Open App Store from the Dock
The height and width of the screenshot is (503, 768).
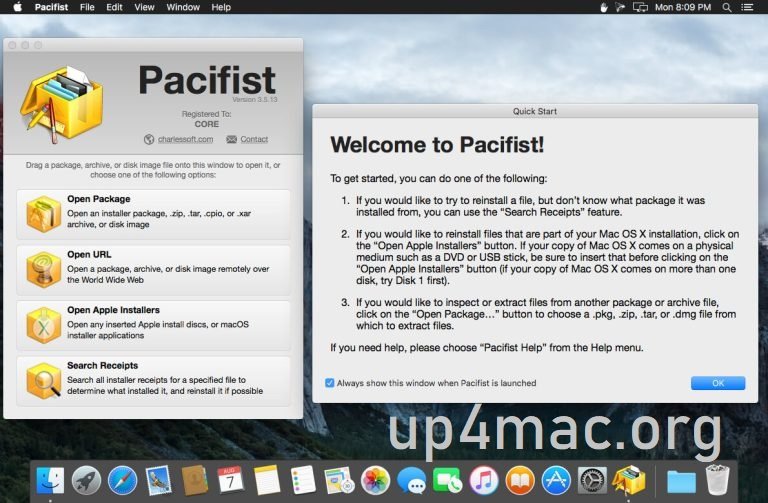point(556,480)
